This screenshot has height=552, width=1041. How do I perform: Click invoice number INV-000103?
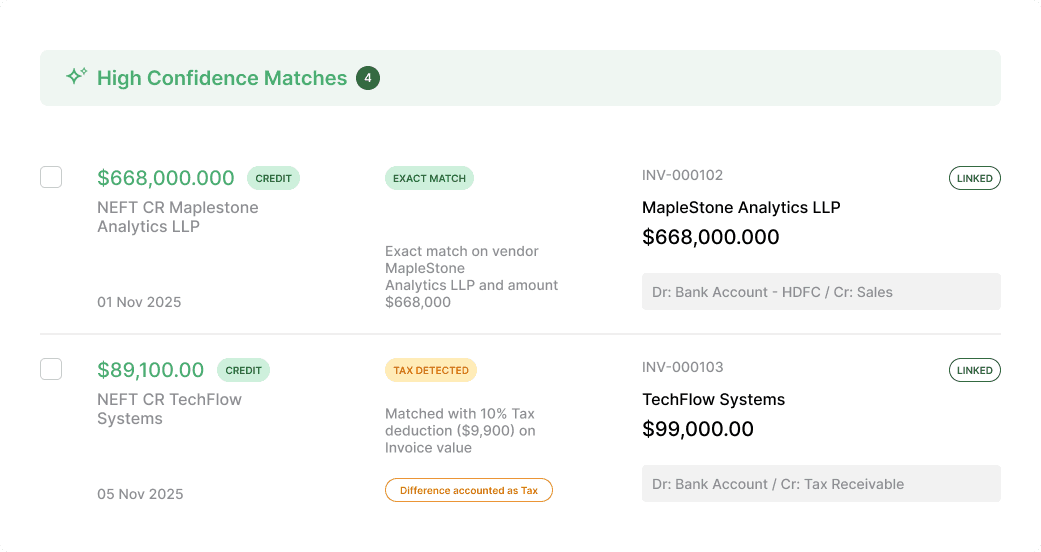point(682,367)
